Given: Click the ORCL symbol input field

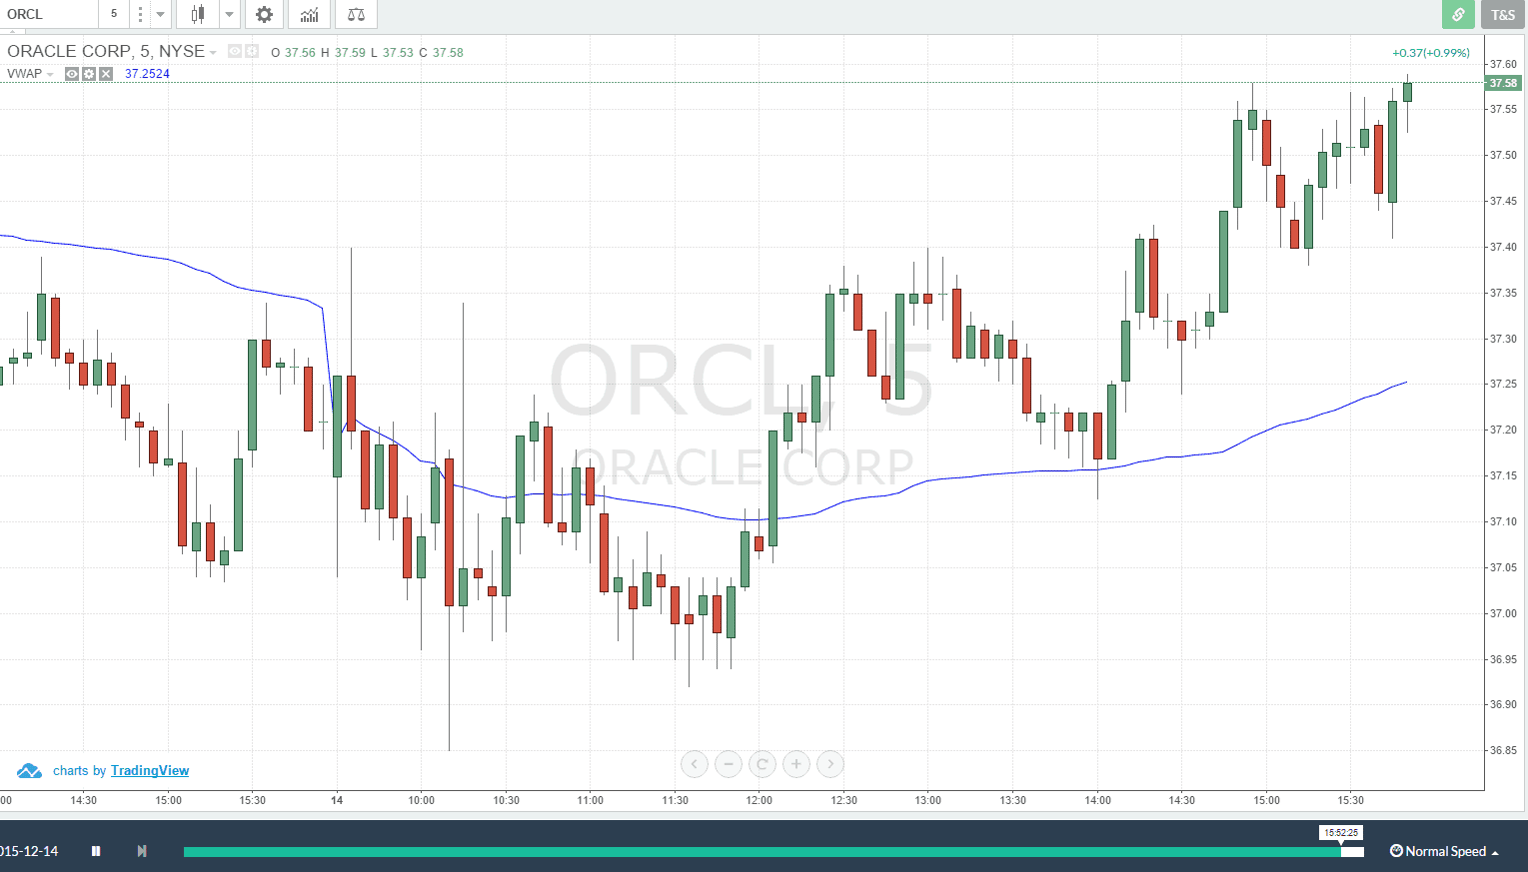Looking at the screenshot, I should point(45,14).
